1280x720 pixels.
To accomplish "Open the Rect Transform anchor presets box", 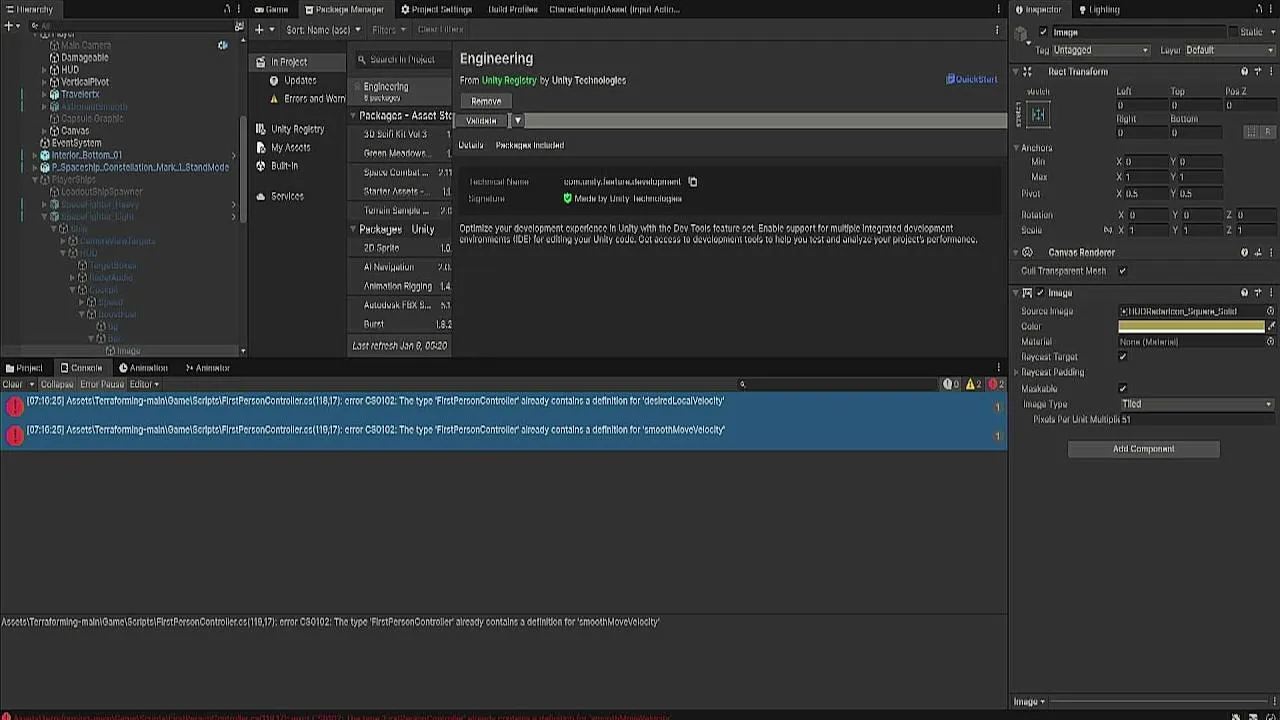I will tap(1038, 115).
